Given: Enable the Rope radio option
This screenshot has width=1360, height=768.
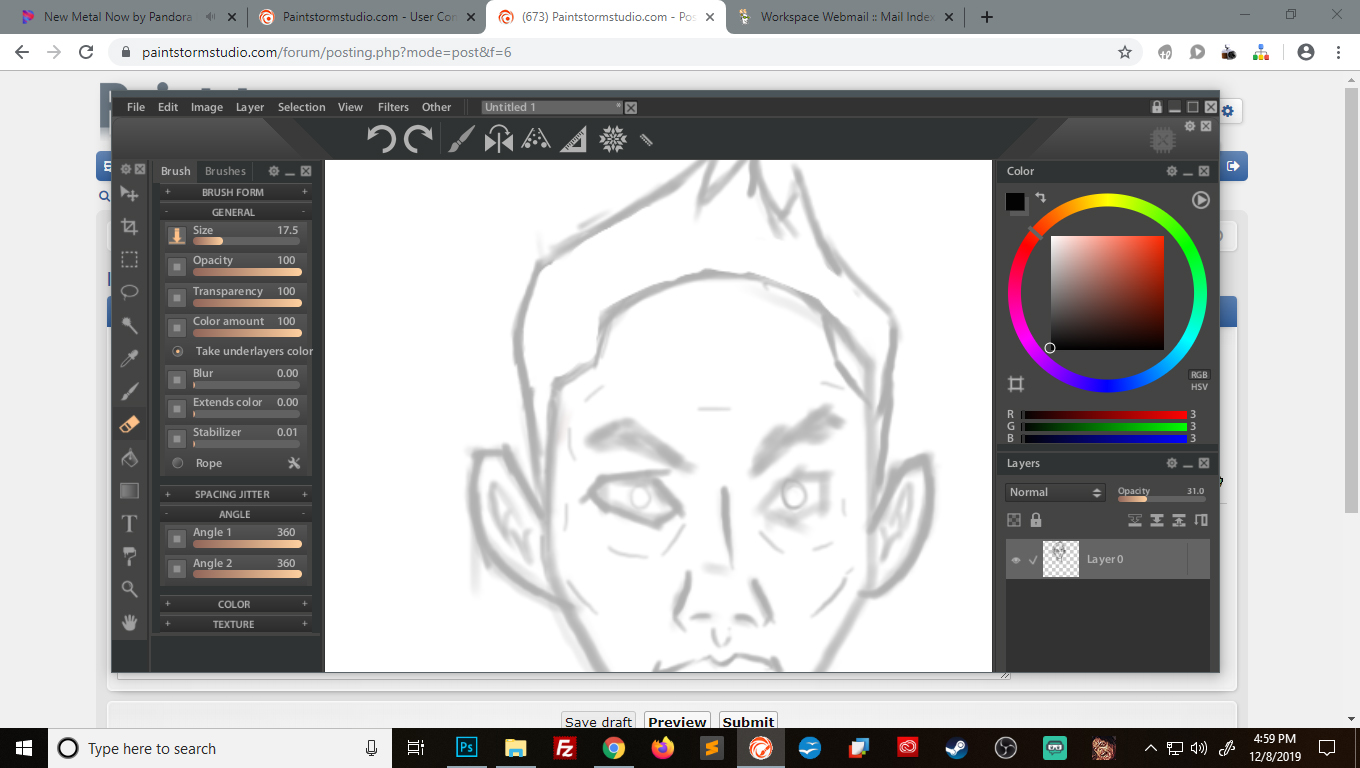Looking at the screenshot, I should 178,463.
